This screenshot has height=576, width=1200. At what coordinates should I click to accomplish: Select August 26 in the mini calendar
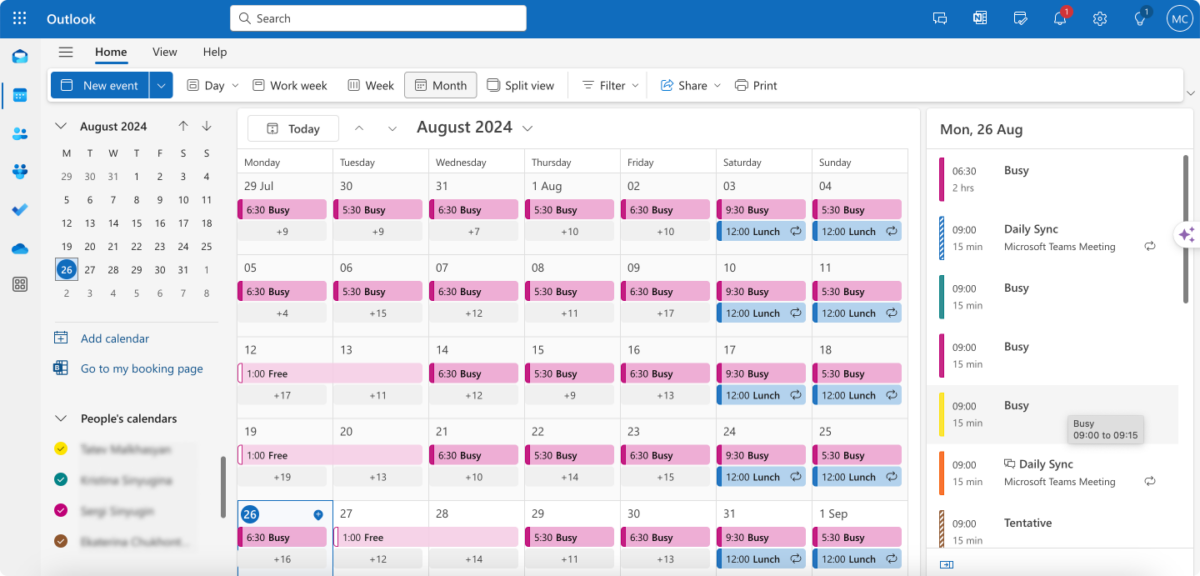(66, 269)
